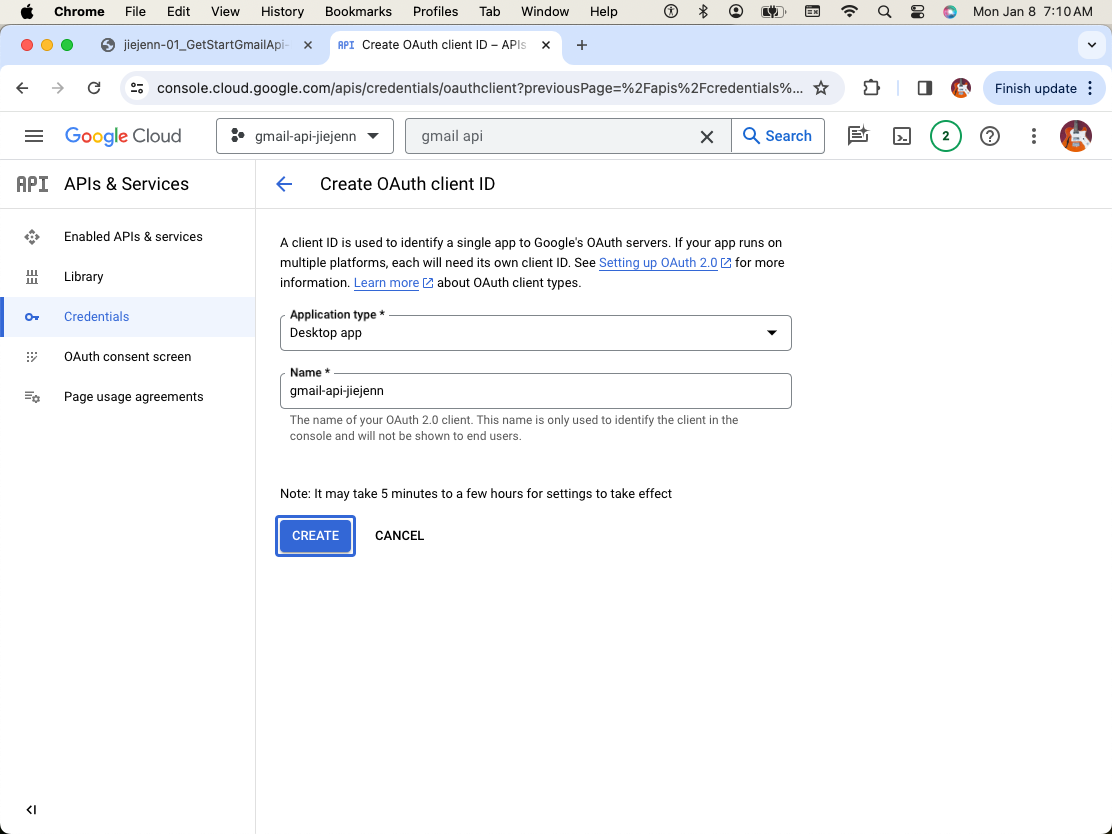This screenshot has width=1112, height=834.
Task: Open Spotlight search in the macOS menu bar
Action: point(884,11)
